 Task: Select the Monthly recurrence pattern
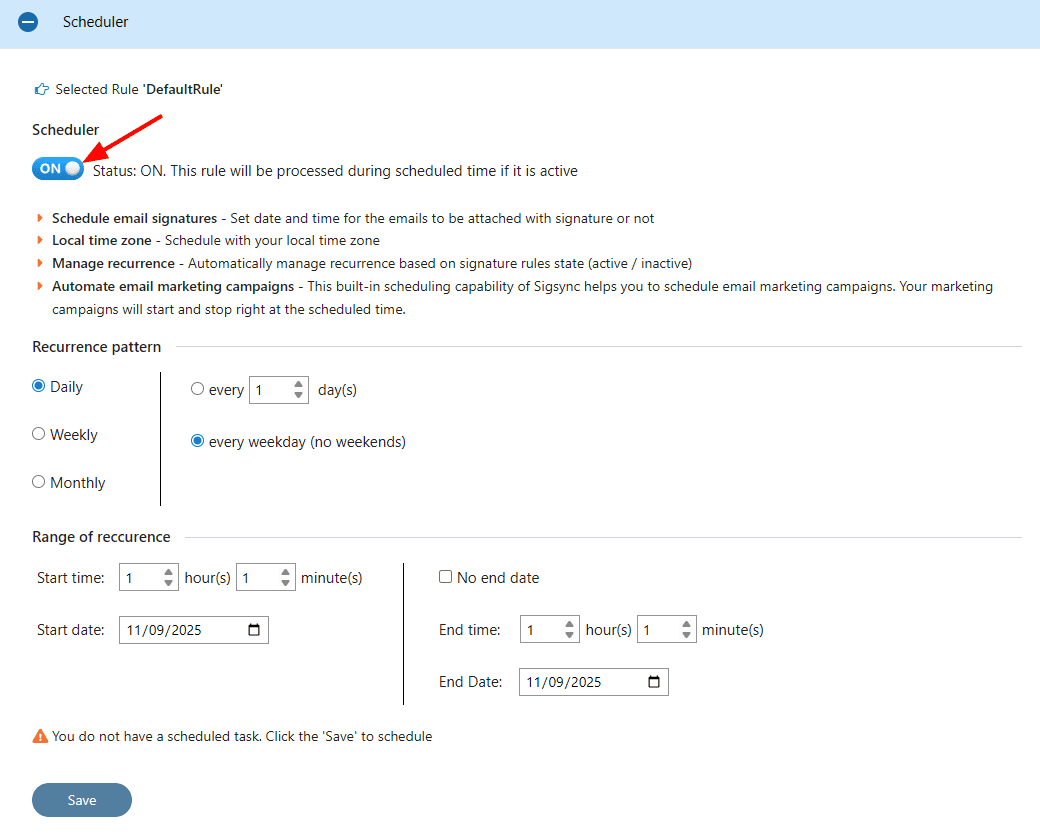(x=39, y=482)
